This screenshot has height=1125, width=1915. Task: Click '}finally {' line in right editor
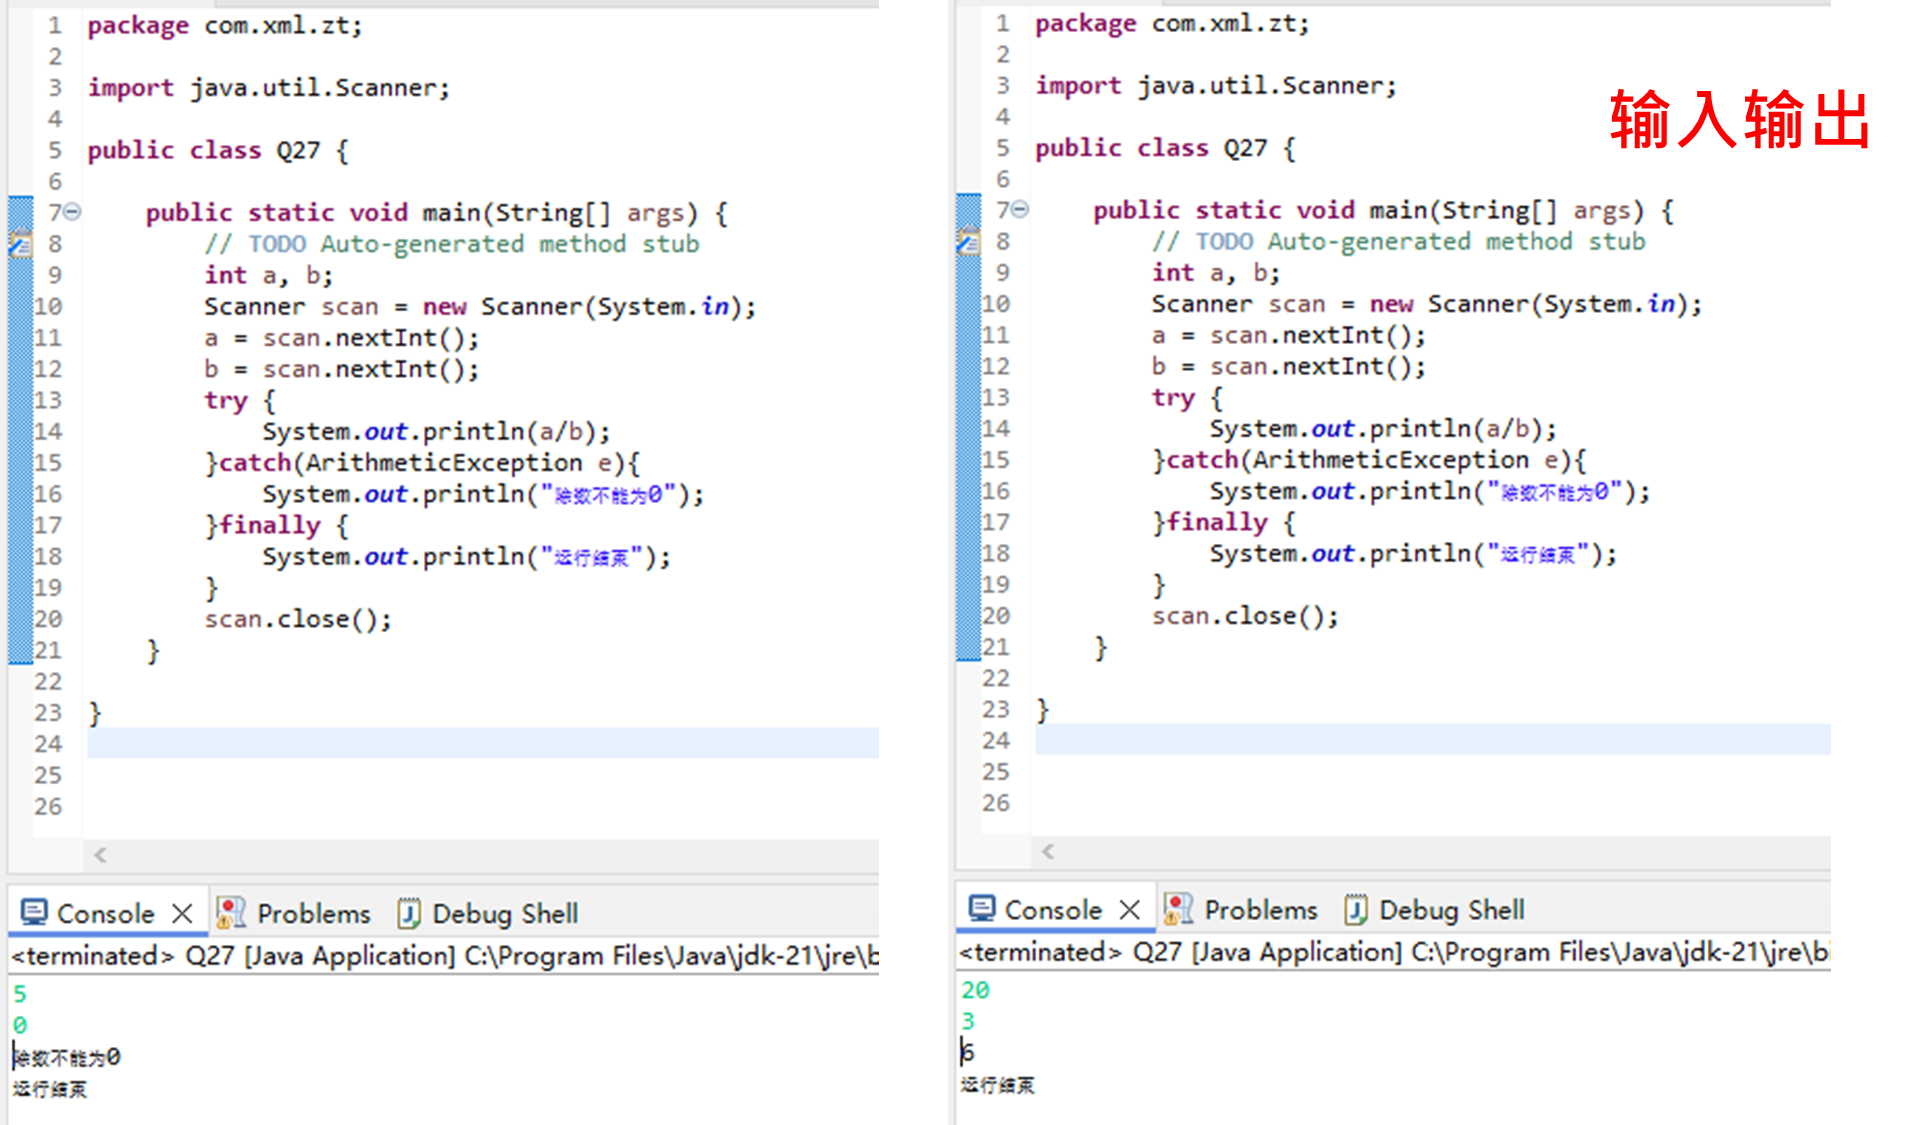(x=1223, y=522)
